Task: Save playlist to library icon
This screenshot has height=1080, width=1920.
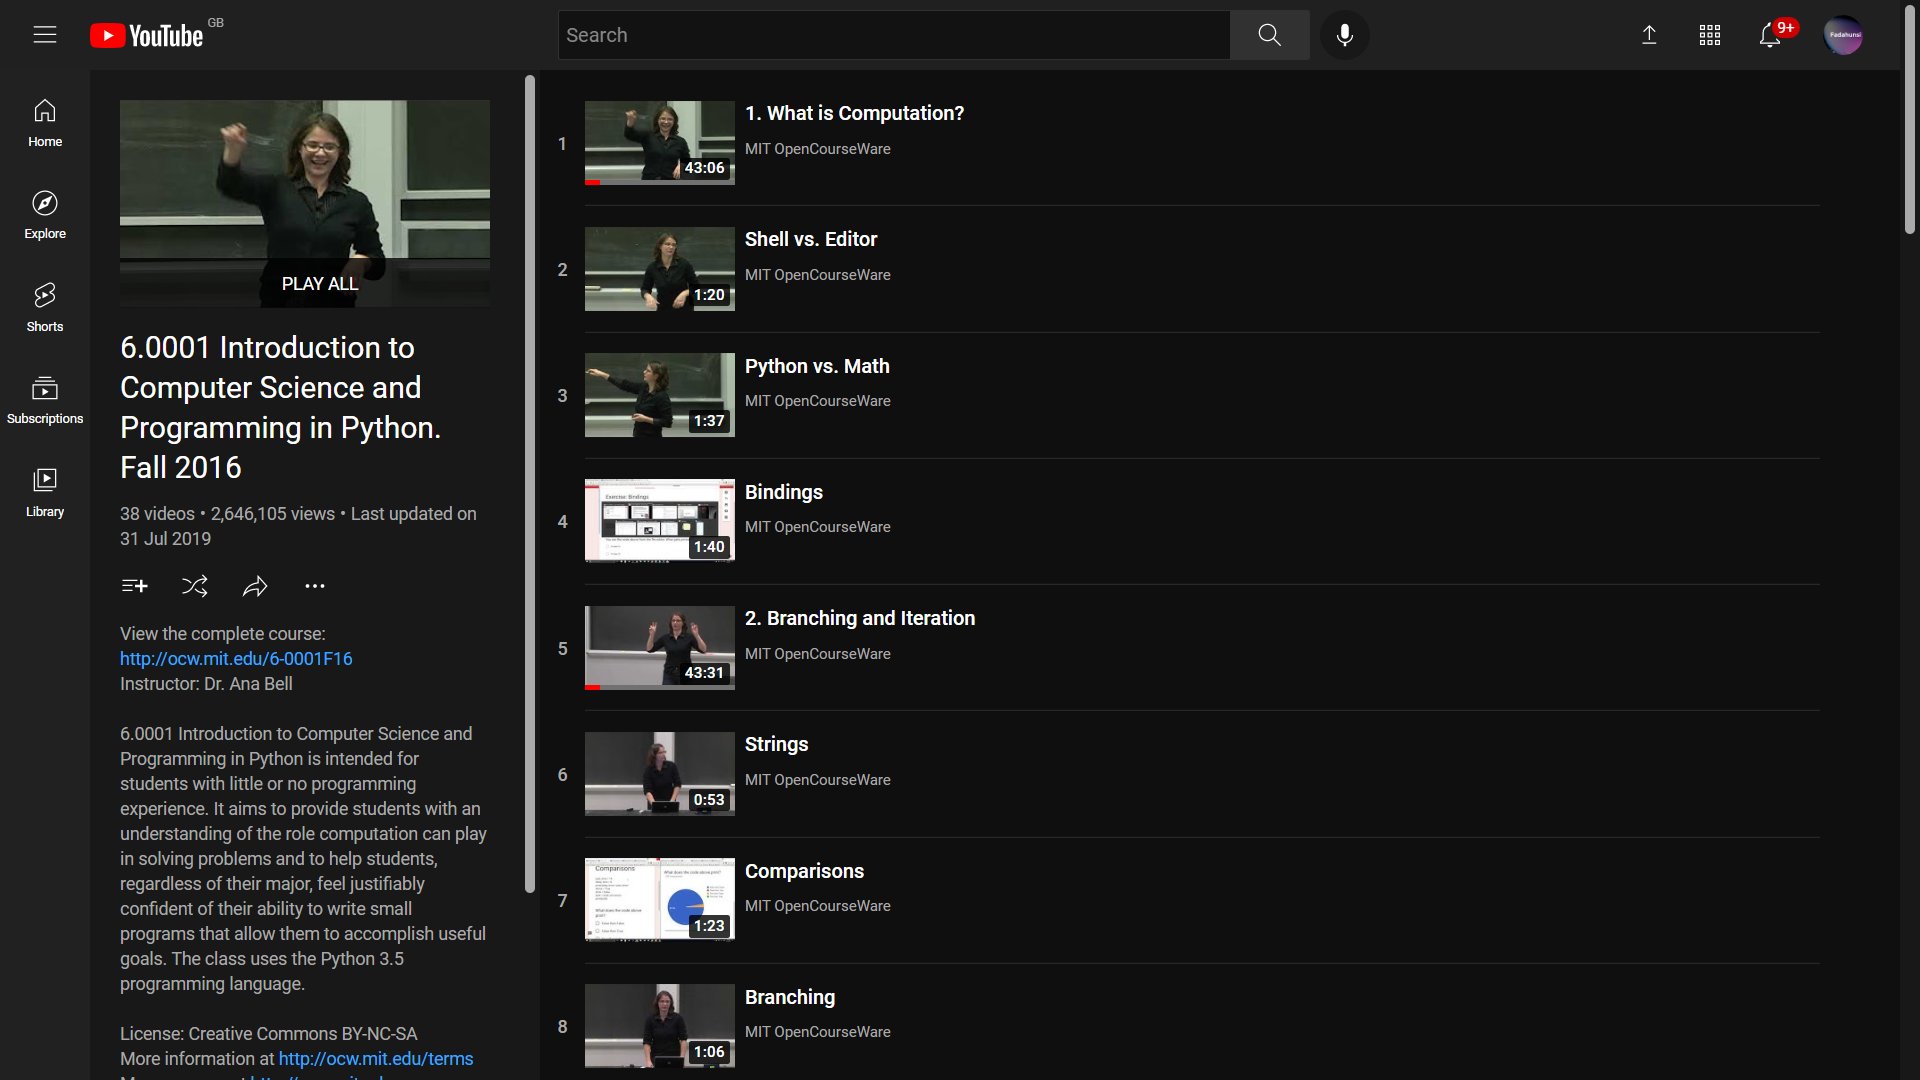Action: coord(134,586)
